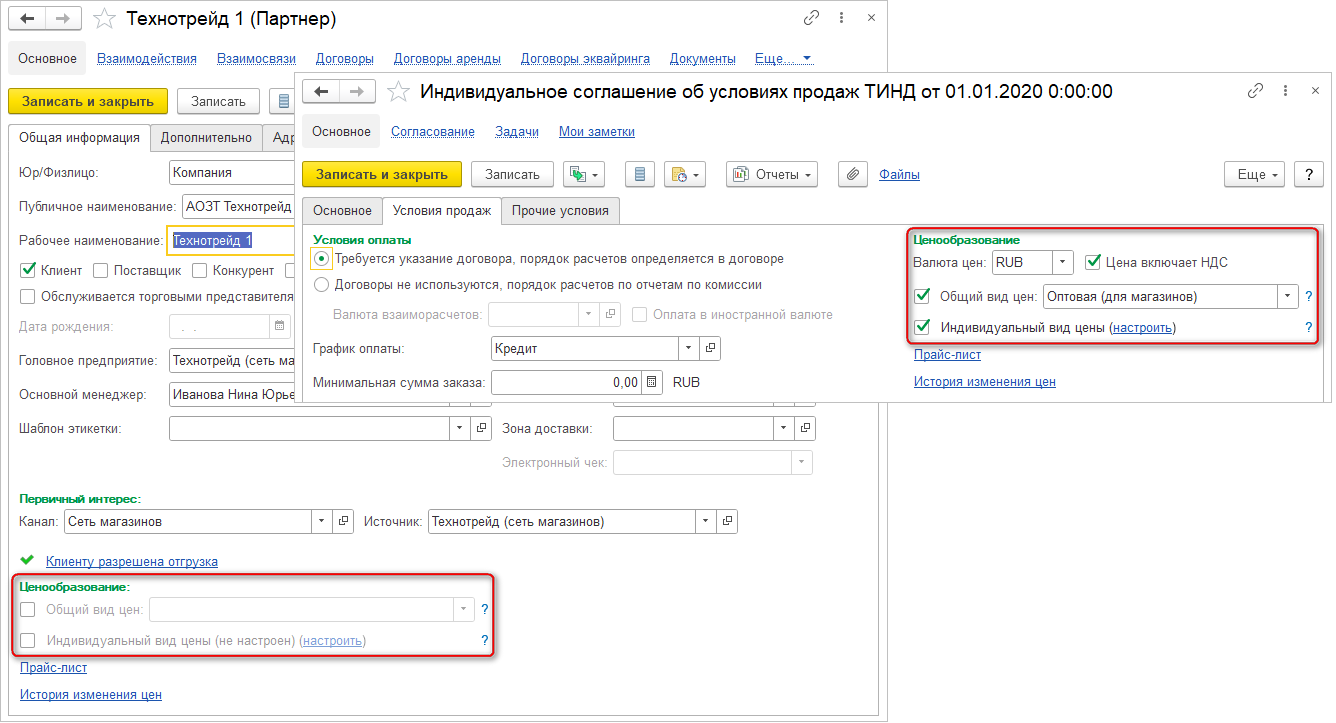The width and height of the screenshot is (1336, 723).
Task: Go back in the Технотрейд 1 partner window
Action: (27, 19)
